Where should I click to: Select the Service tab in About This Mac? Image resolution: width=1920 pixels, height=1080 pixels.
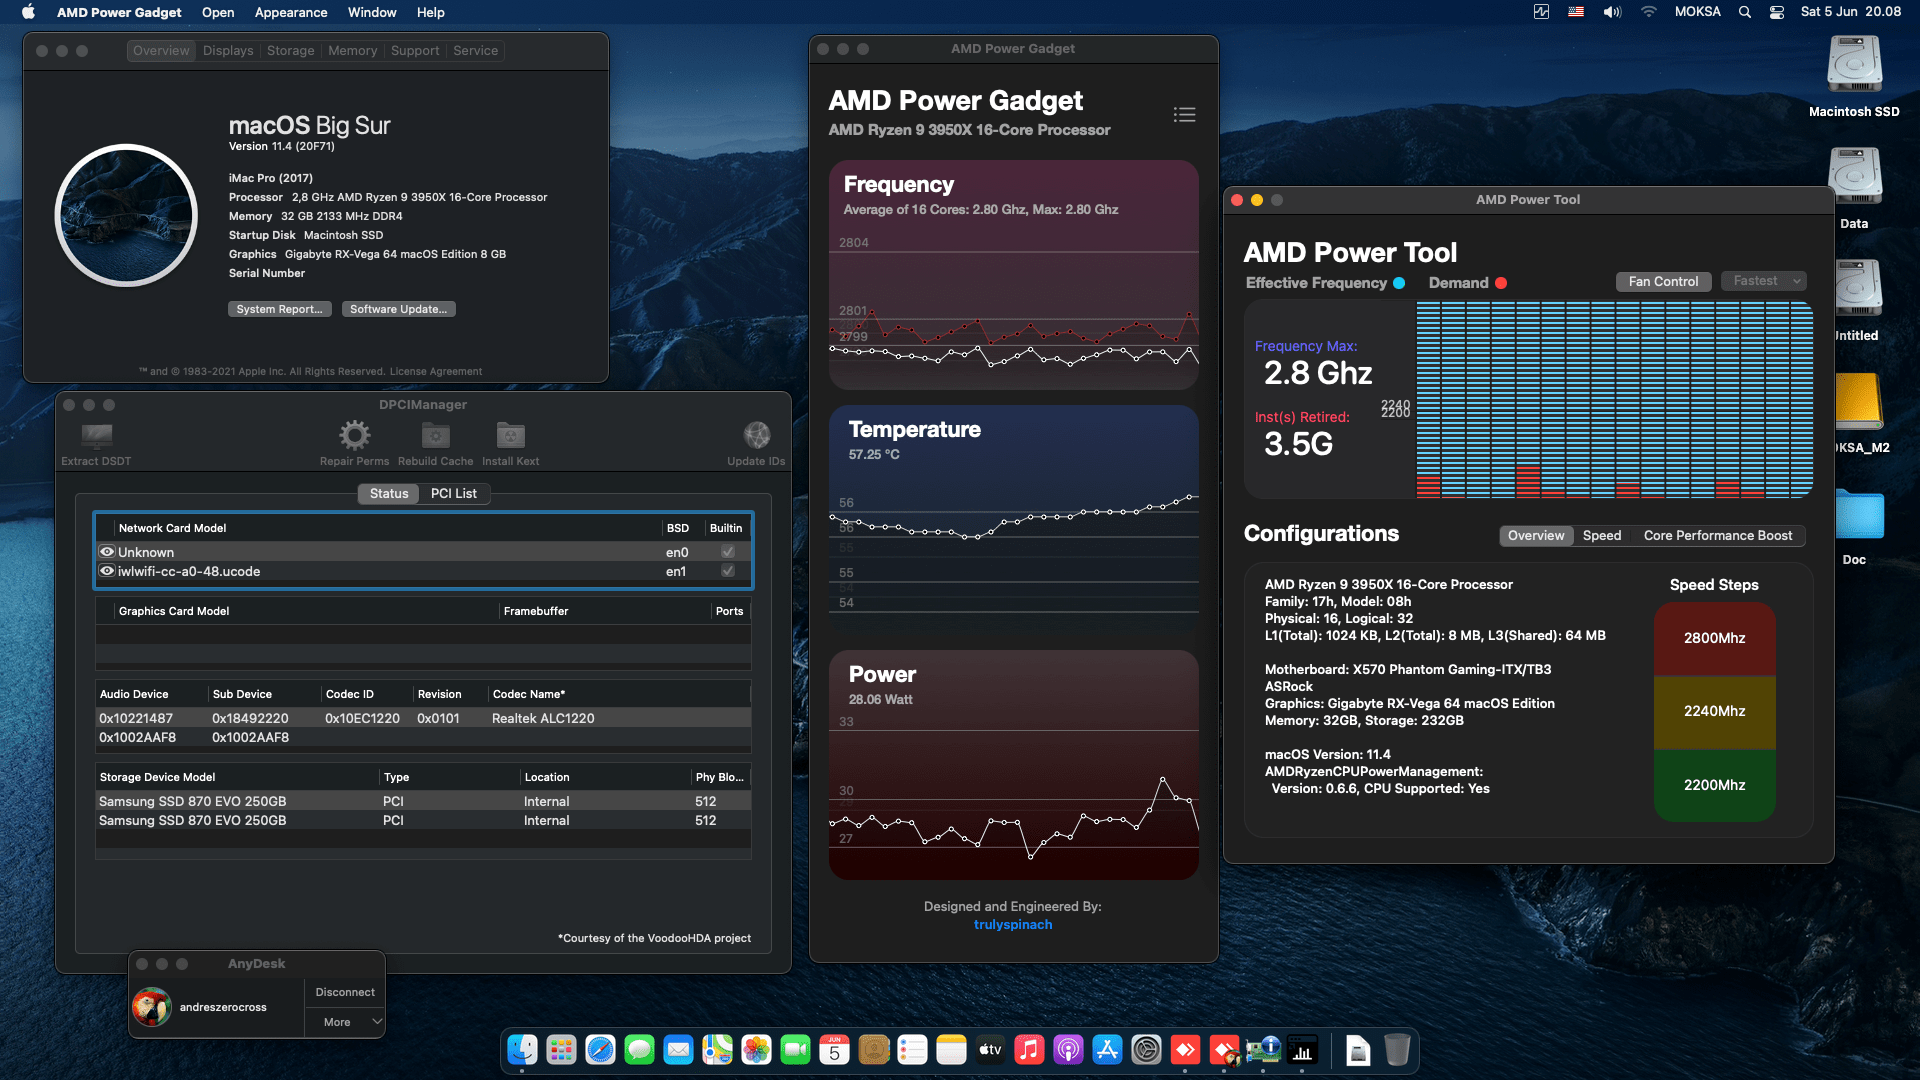point(476,51)
